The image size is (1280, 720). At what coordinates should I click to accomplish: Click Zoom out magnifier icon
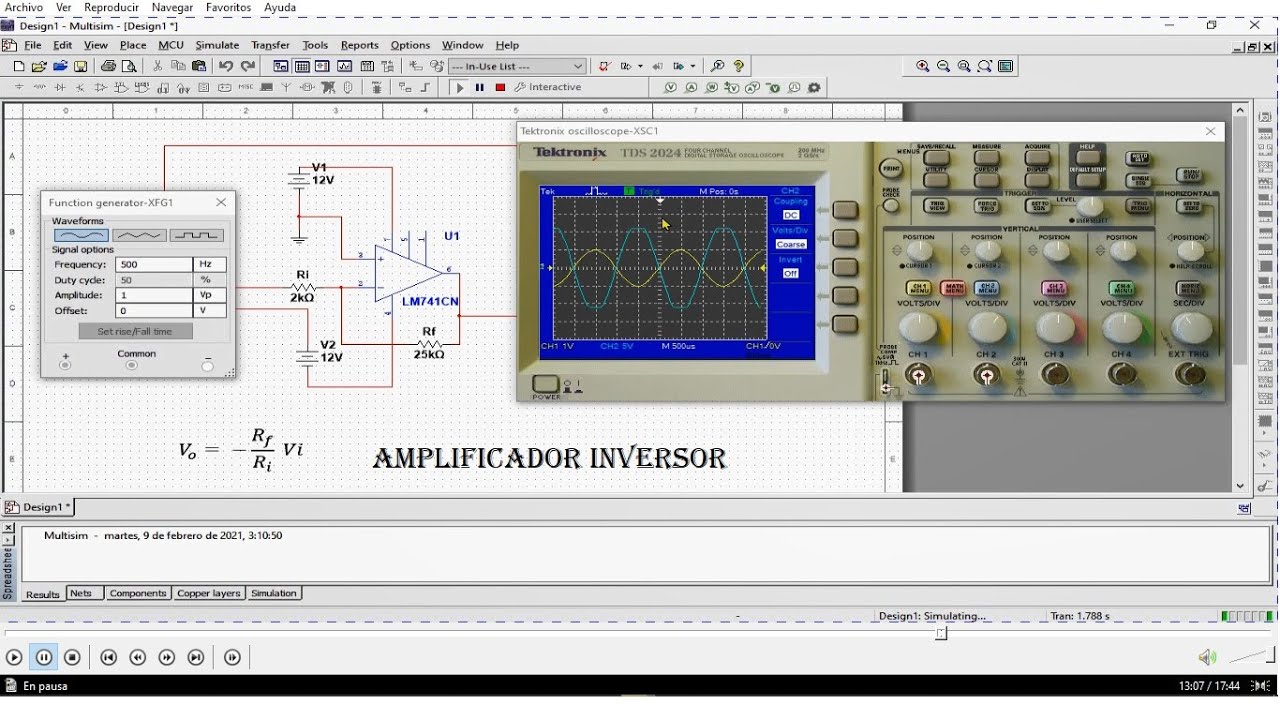pyautogui.click(x=943, y=66)
